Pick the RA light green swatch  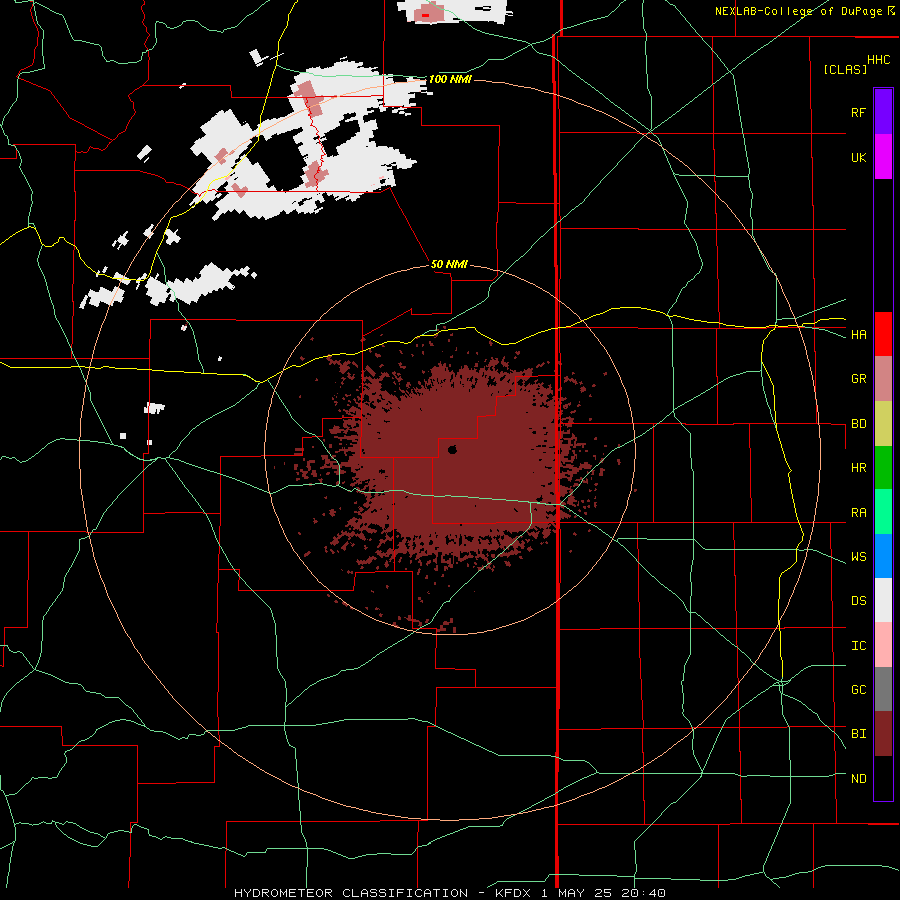click(x=883, y=512)
